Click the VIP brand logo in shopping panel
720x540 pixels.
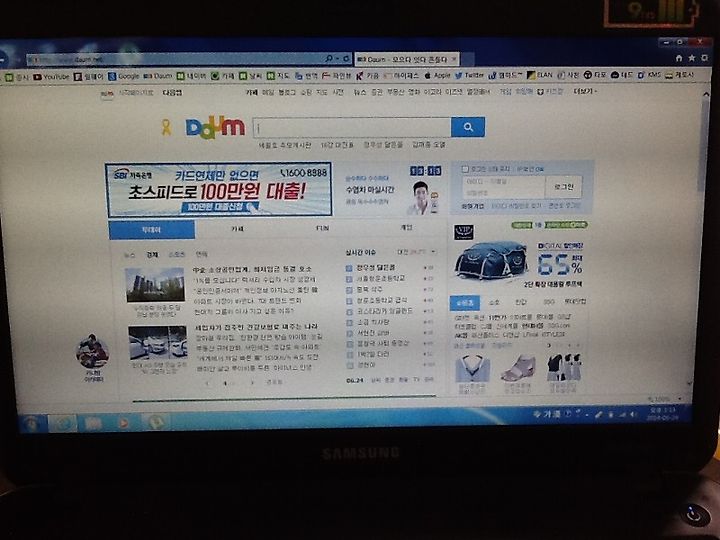tap(464, 232)
